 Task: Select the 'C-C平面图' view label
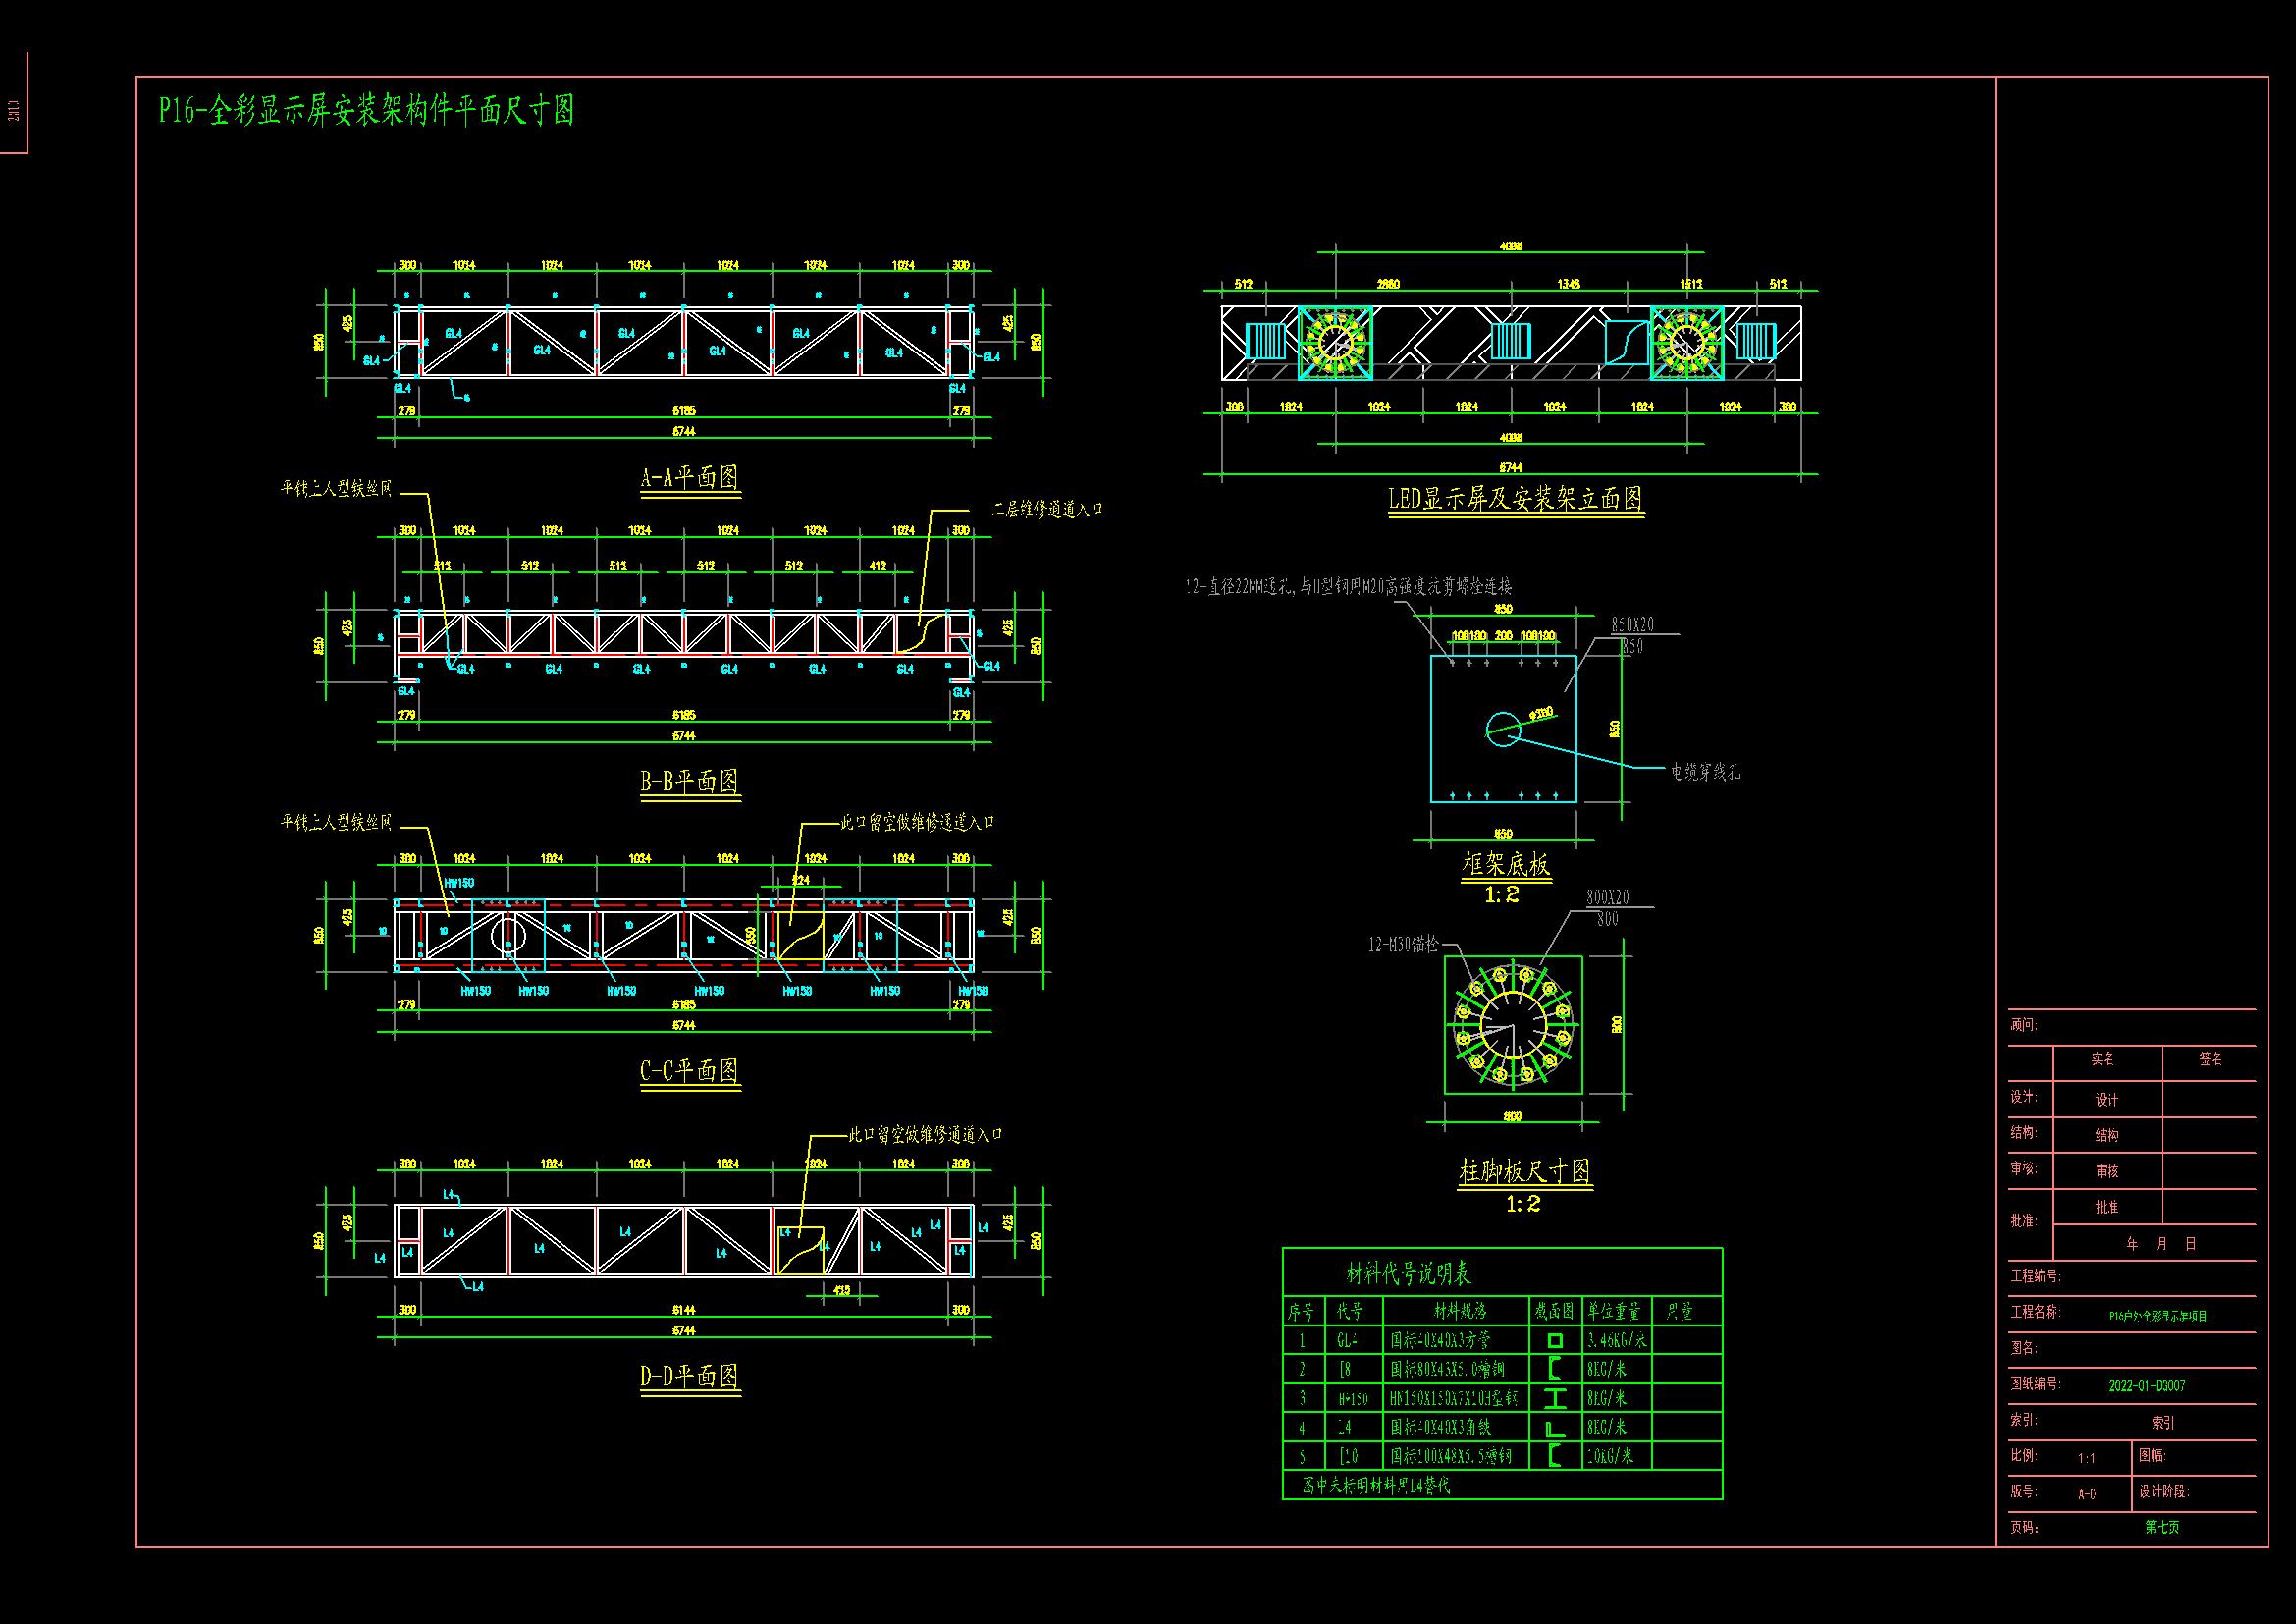click(x=689, y=1071)
